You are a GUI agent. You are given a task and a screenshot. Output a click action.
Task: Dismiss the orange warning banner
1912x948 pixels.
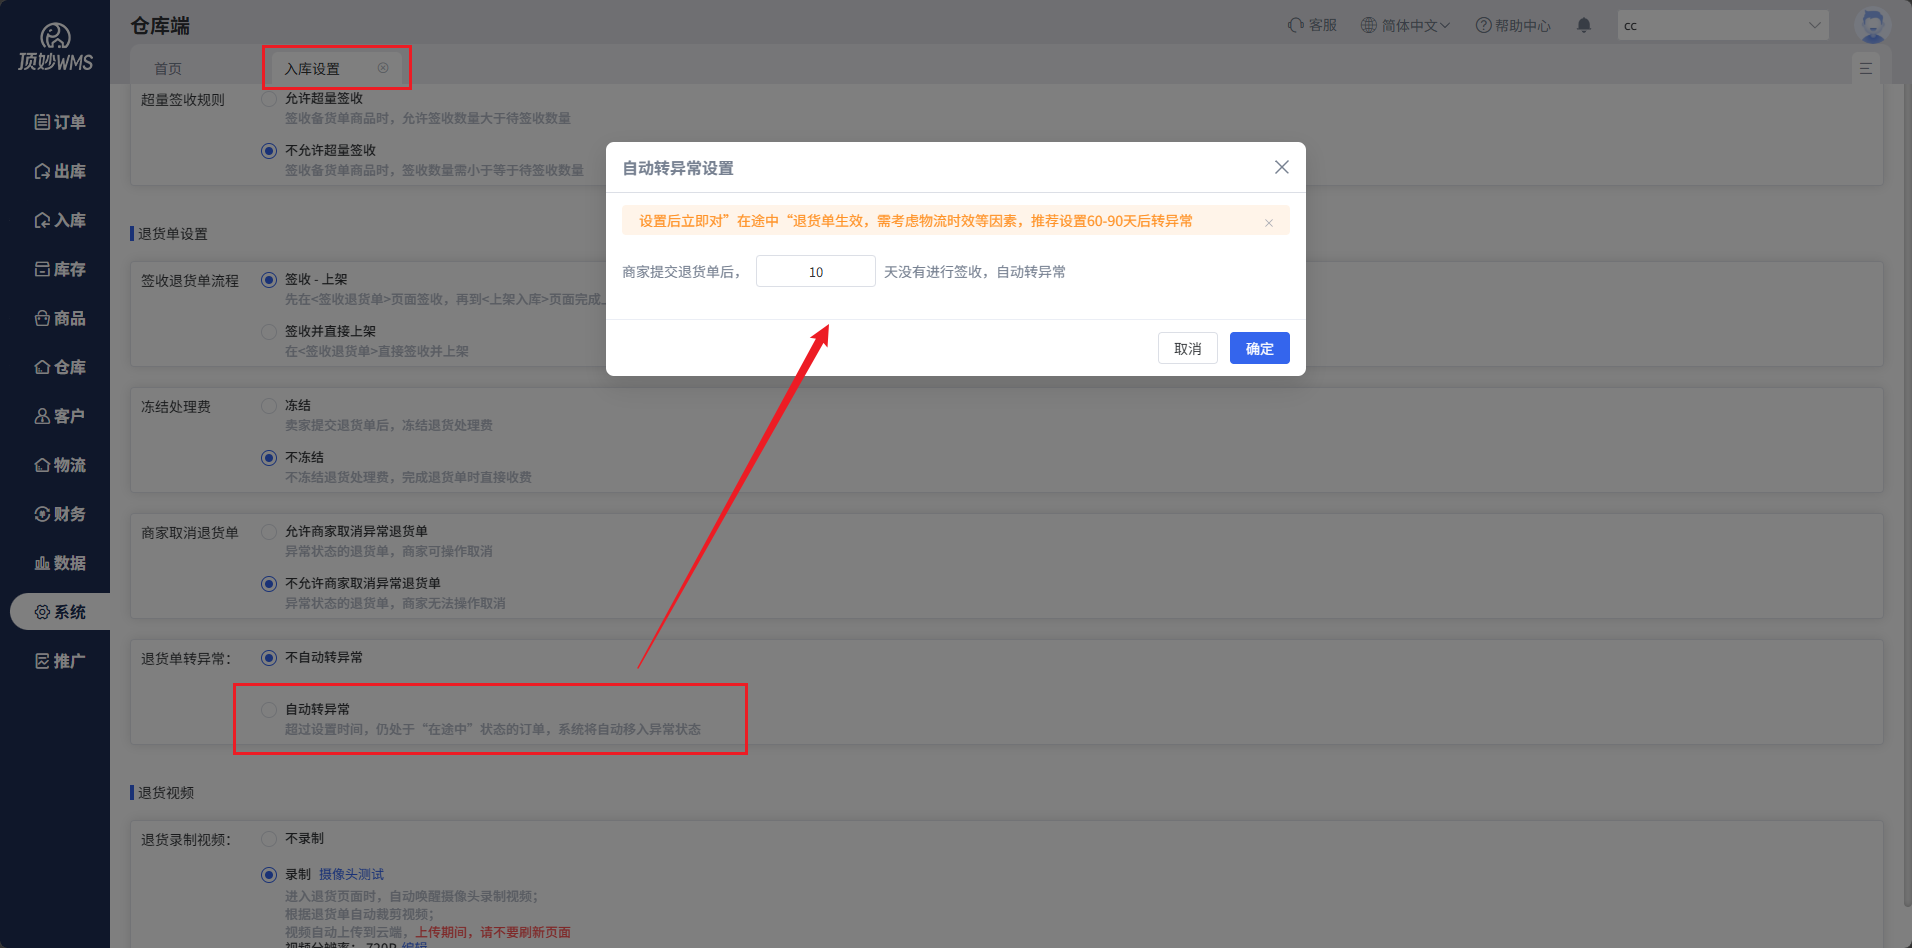pyautogui.click(x=1269, y=222)
